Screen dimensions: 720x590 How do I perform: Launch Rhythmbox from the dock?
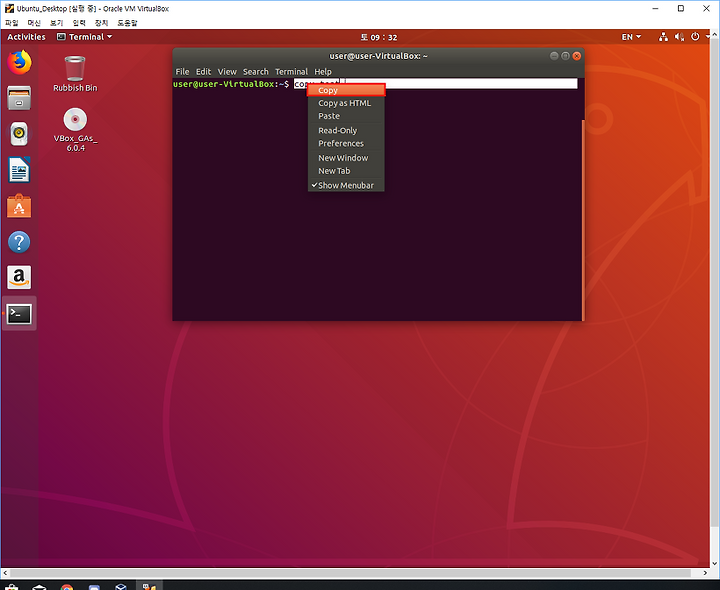click(19, 134)
